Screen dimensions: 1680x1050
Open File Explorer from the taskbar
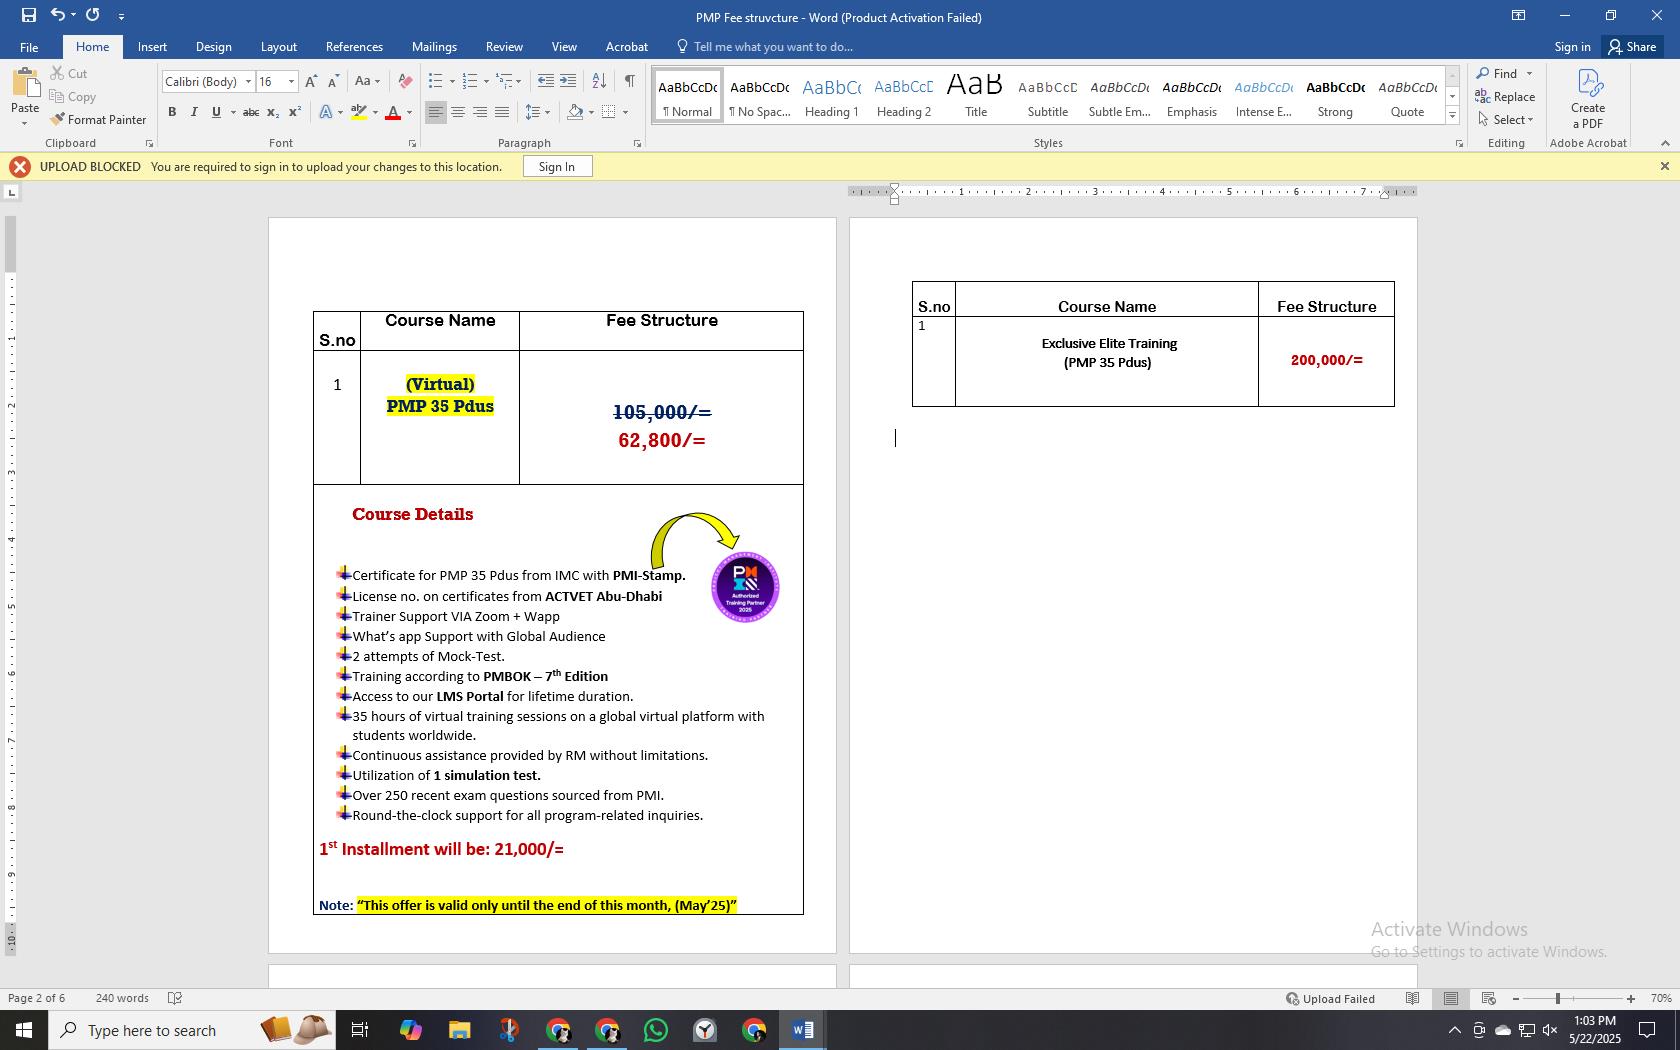pos(459,1030)
